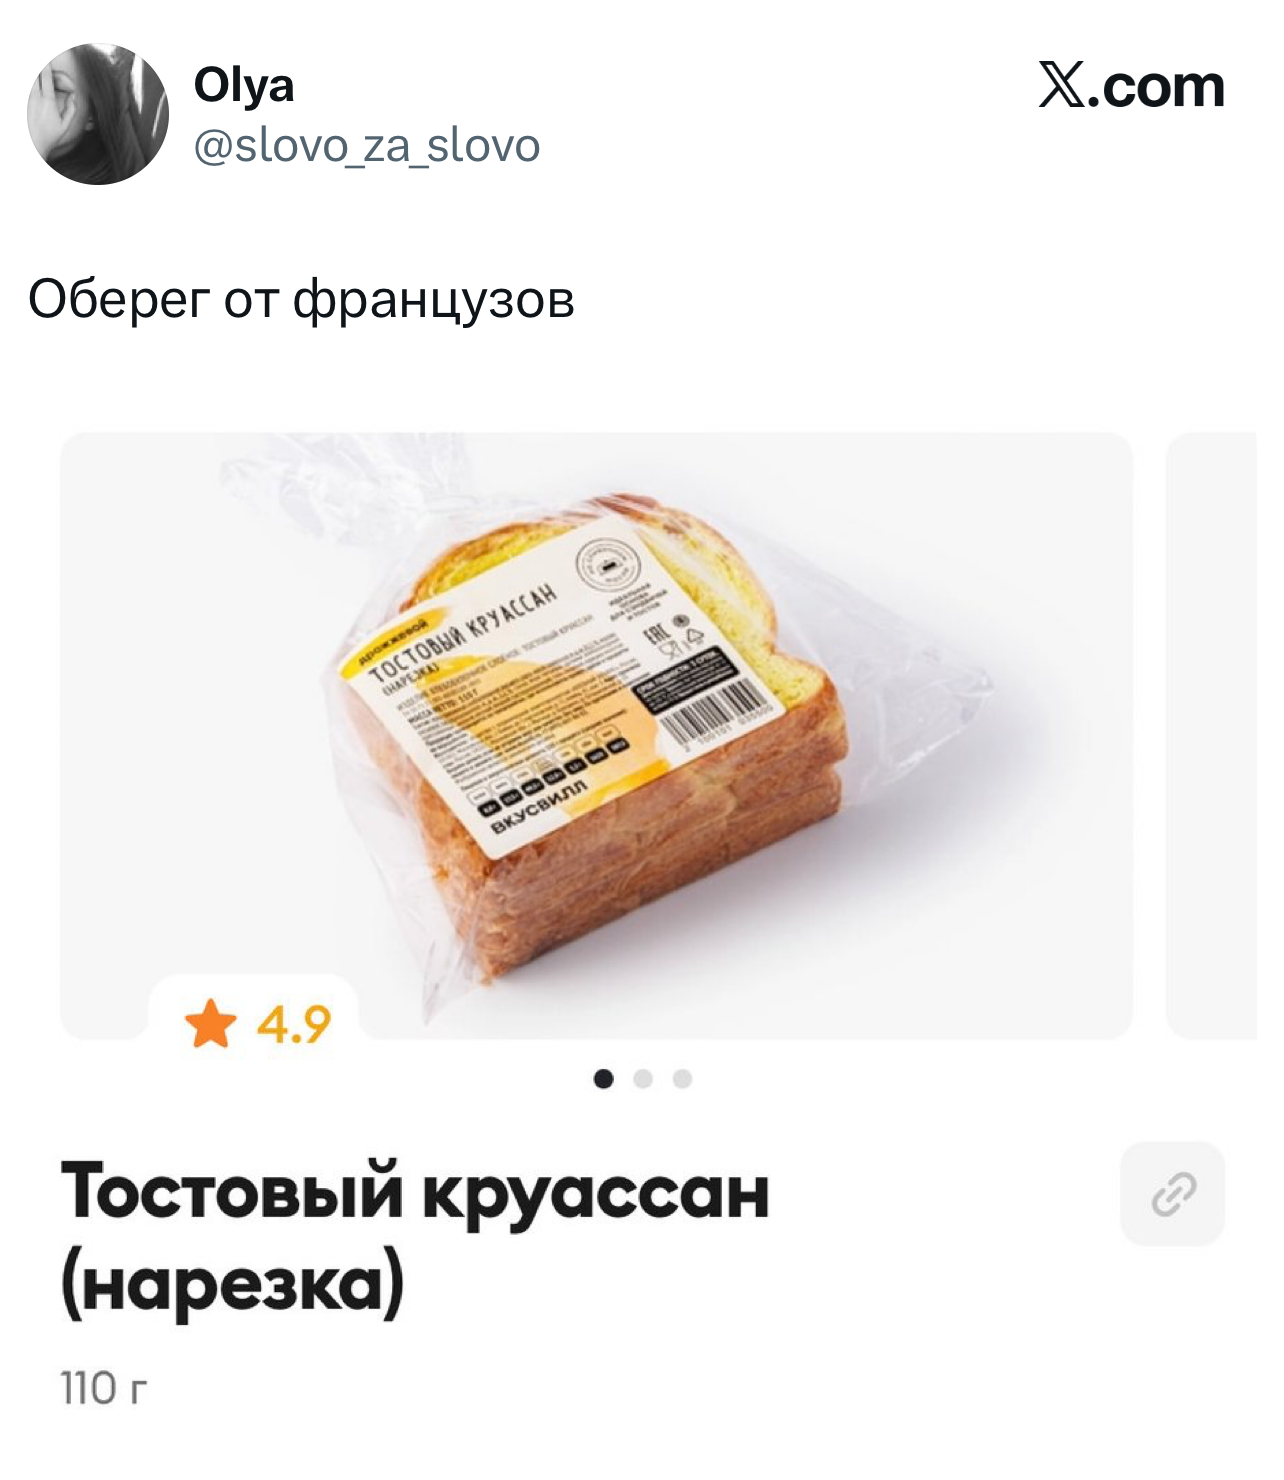The image size is (1284, 1480).
Task: Select the first carousel dot
Action: point(603,1079)
